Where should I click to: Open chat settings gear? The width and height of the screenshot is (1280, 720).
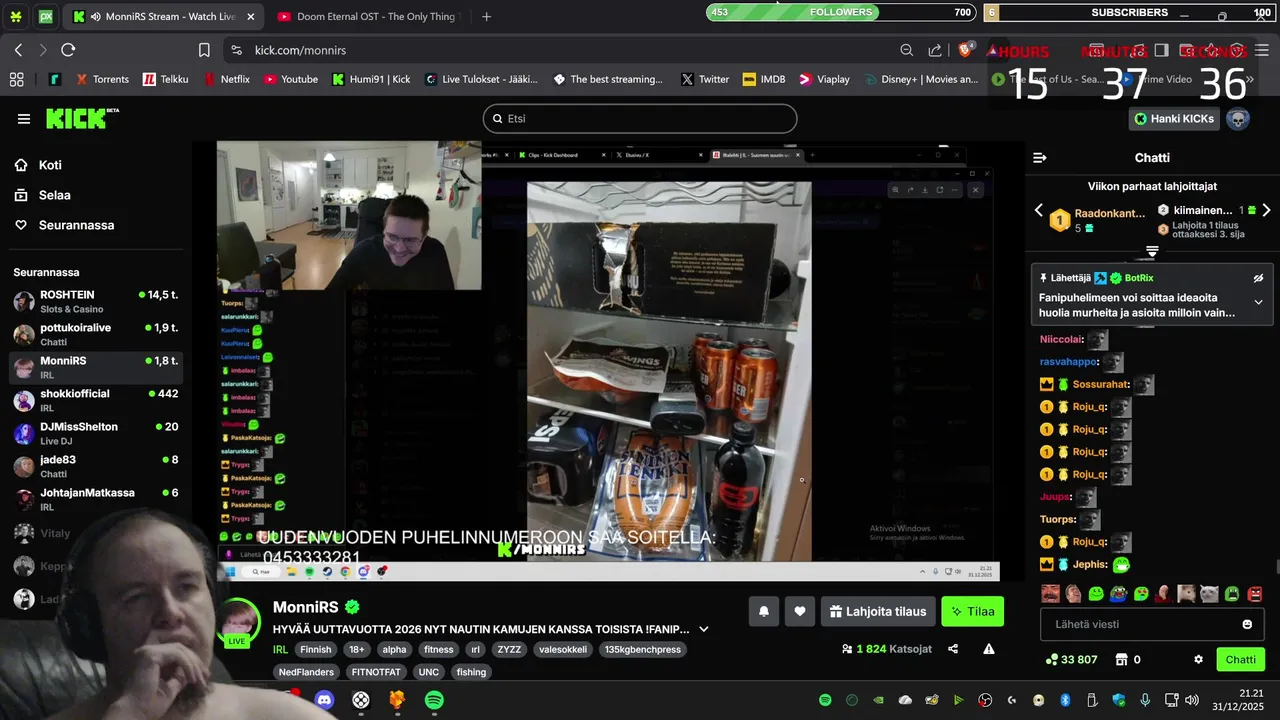(1198, 660)
